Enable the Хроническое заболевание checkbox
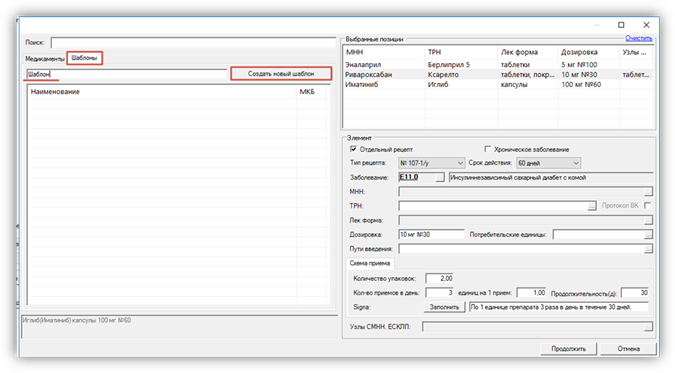The width and height of the screenshot is (675, 373). (x=487, y=149)
